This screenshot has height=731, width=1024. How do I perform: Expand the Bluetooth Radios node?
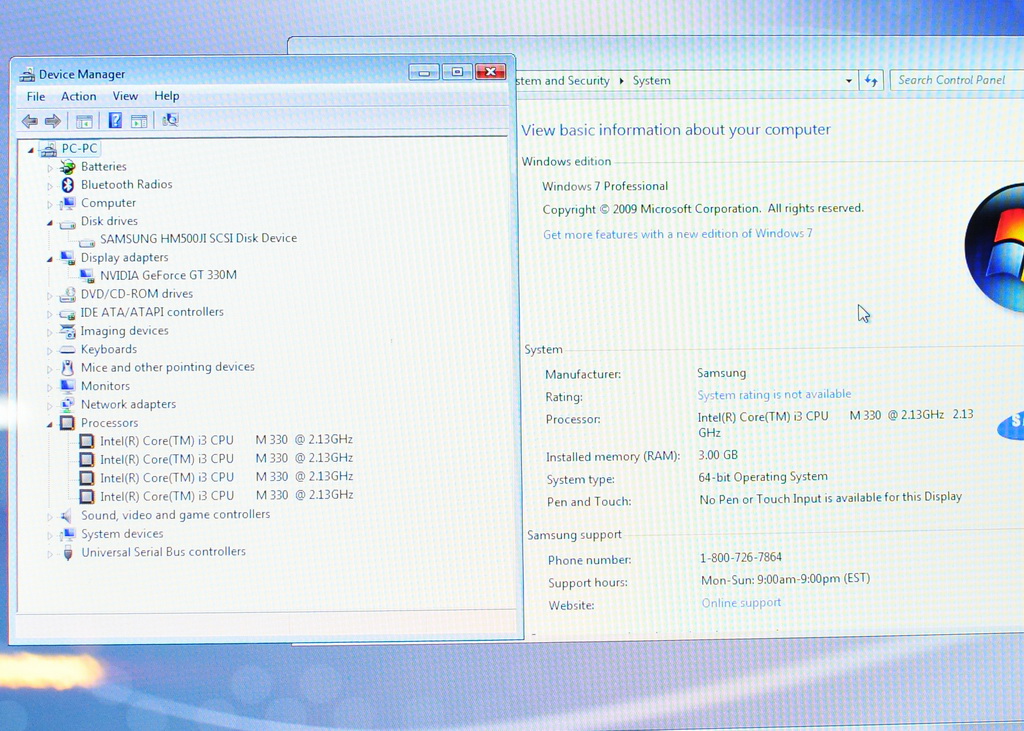50,186
